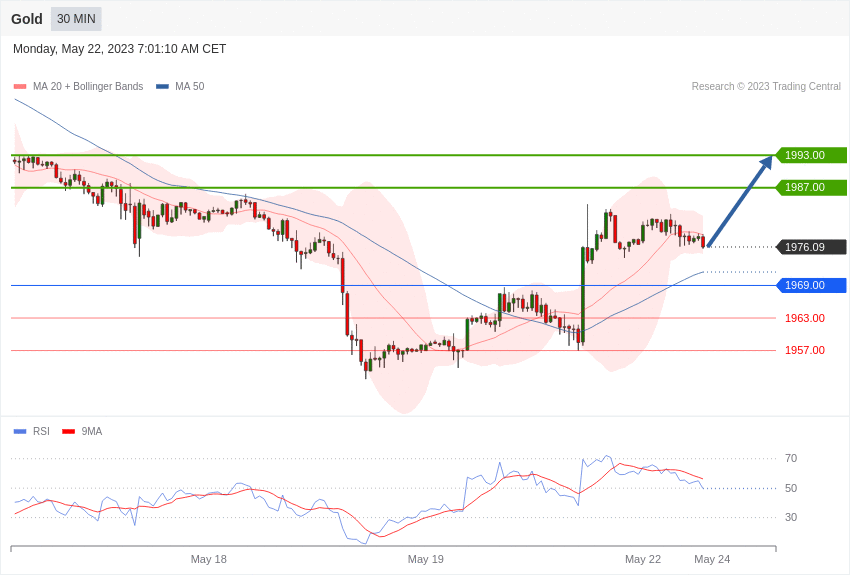The height and width of the screenshot is (576, 850).
Task: Click the 1993.00 green resistance label
Action: (x=811, y=155)
